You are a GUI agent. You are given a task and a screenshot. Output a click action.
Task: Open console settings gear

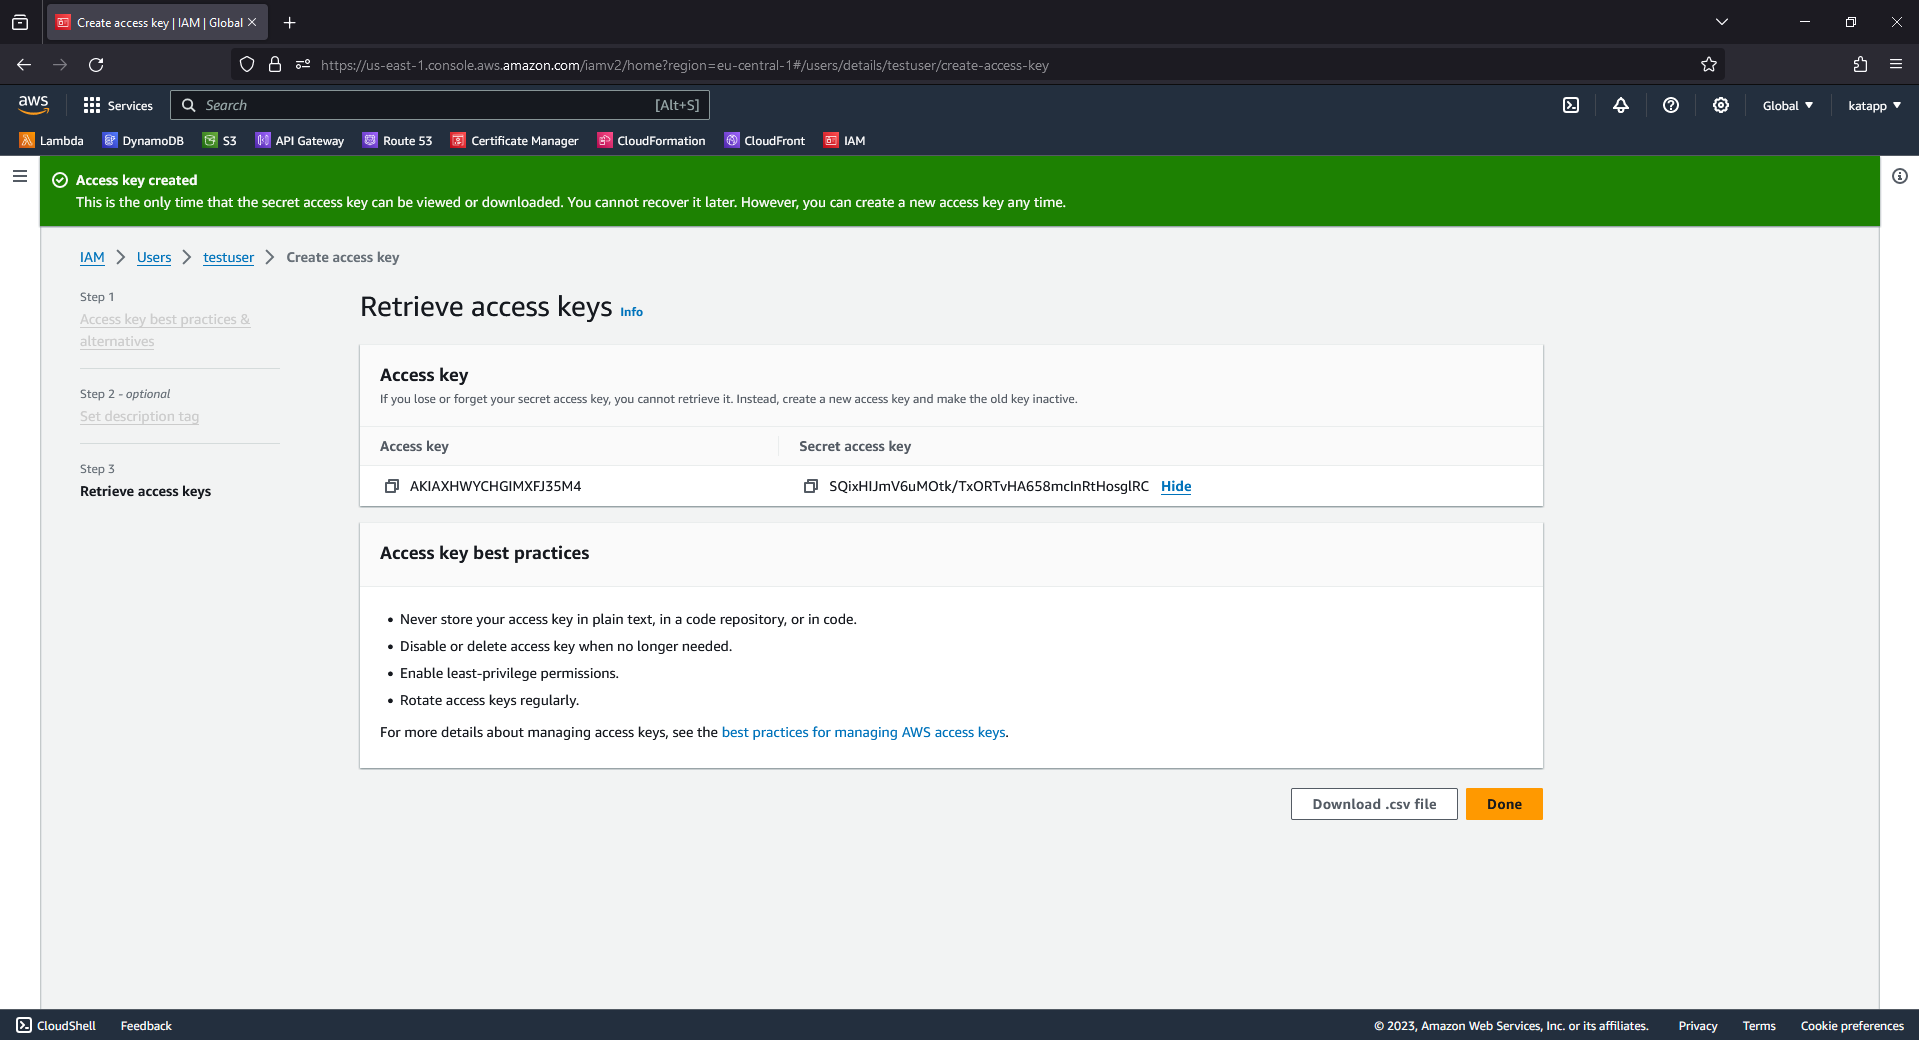pyautogui.click(x=1721, y=105)
